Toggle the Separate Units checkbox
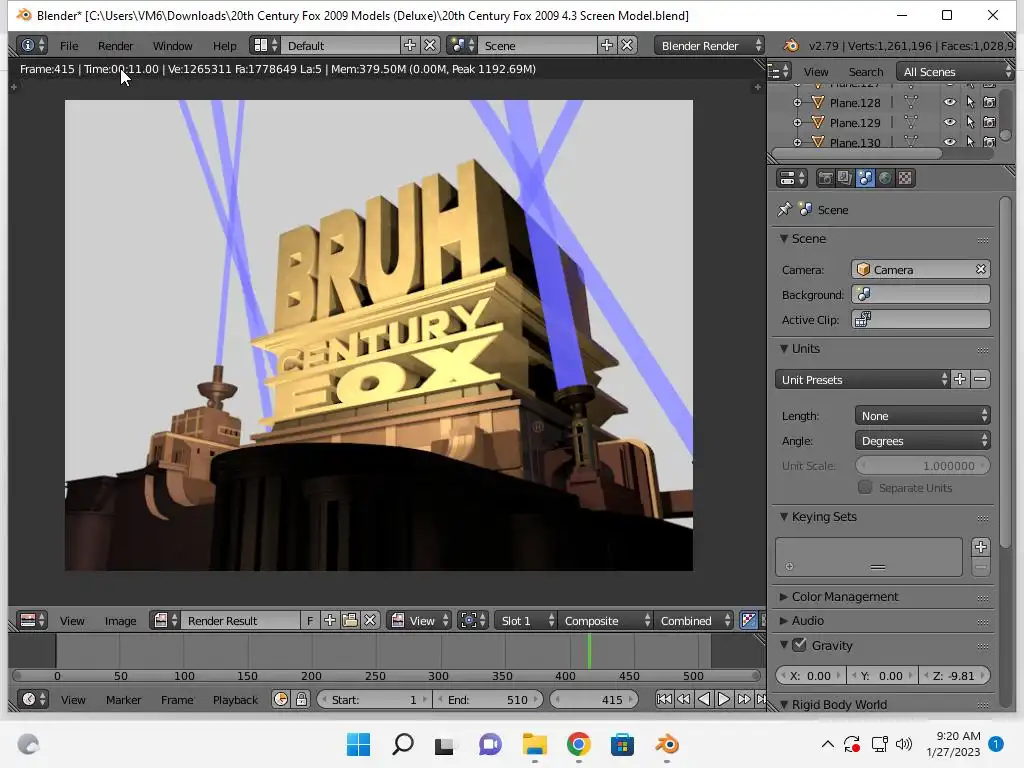The height and width of the screenshot is (768, 1024). pos(865,487)
